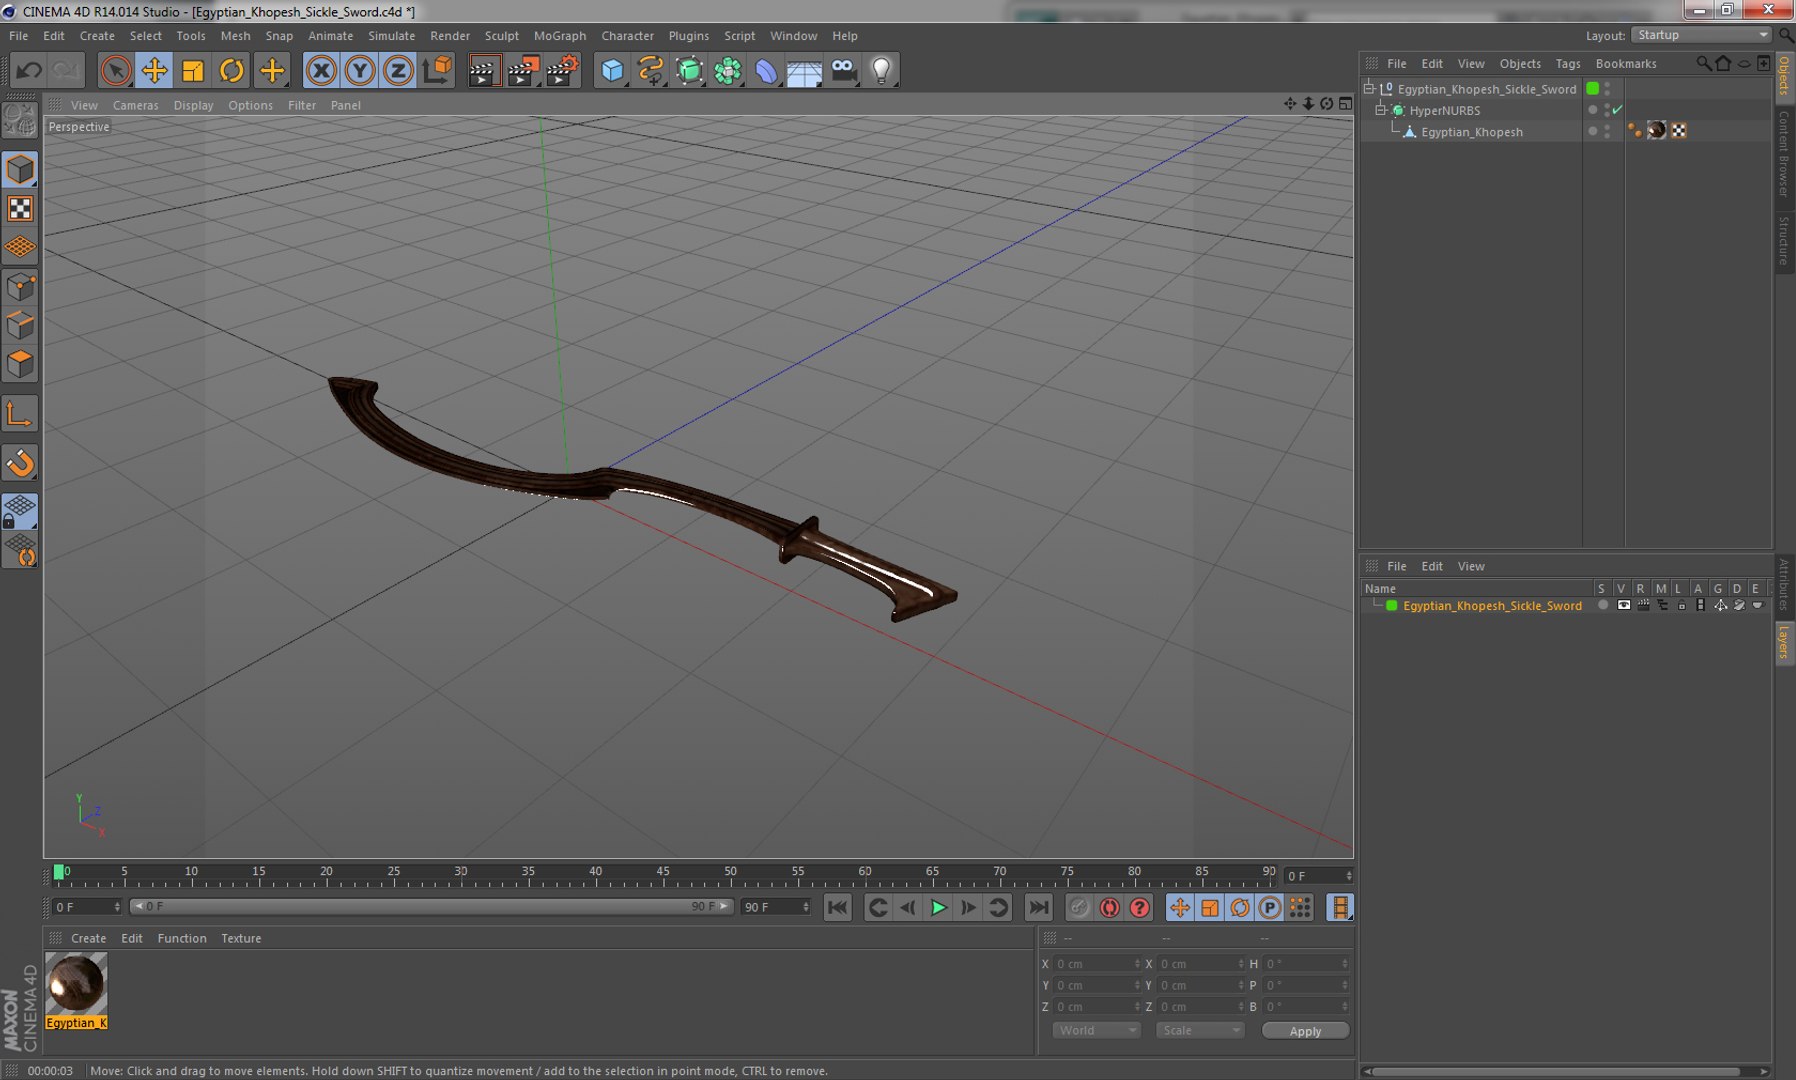Viewport: 1796px width, 1080px height.
Task: Play the animation forward
Action: (938, 907)
